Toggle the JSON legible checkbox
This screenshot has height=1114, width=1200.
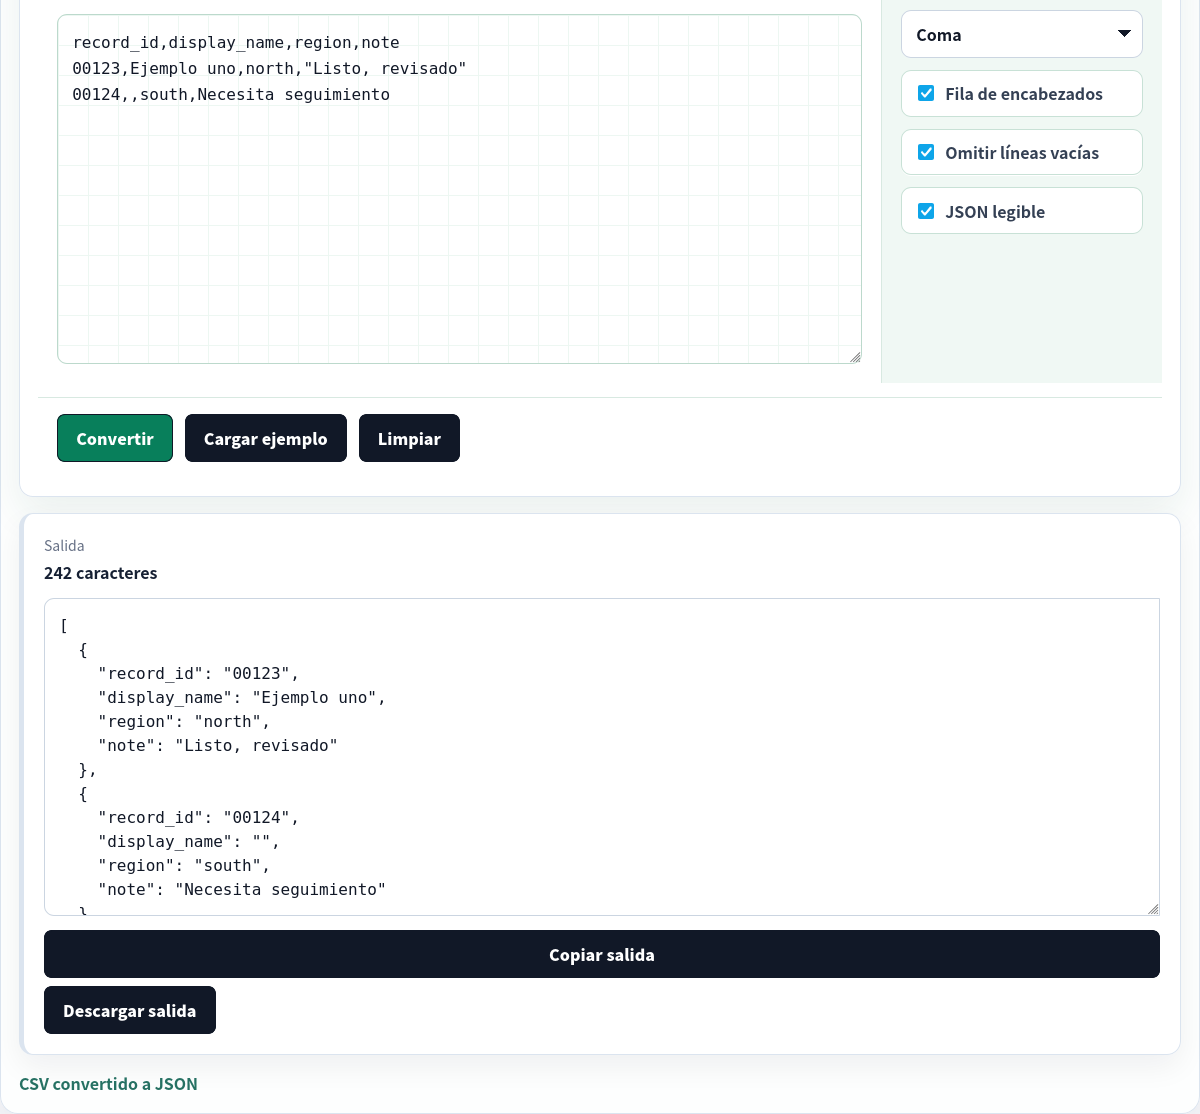(926, 212)
